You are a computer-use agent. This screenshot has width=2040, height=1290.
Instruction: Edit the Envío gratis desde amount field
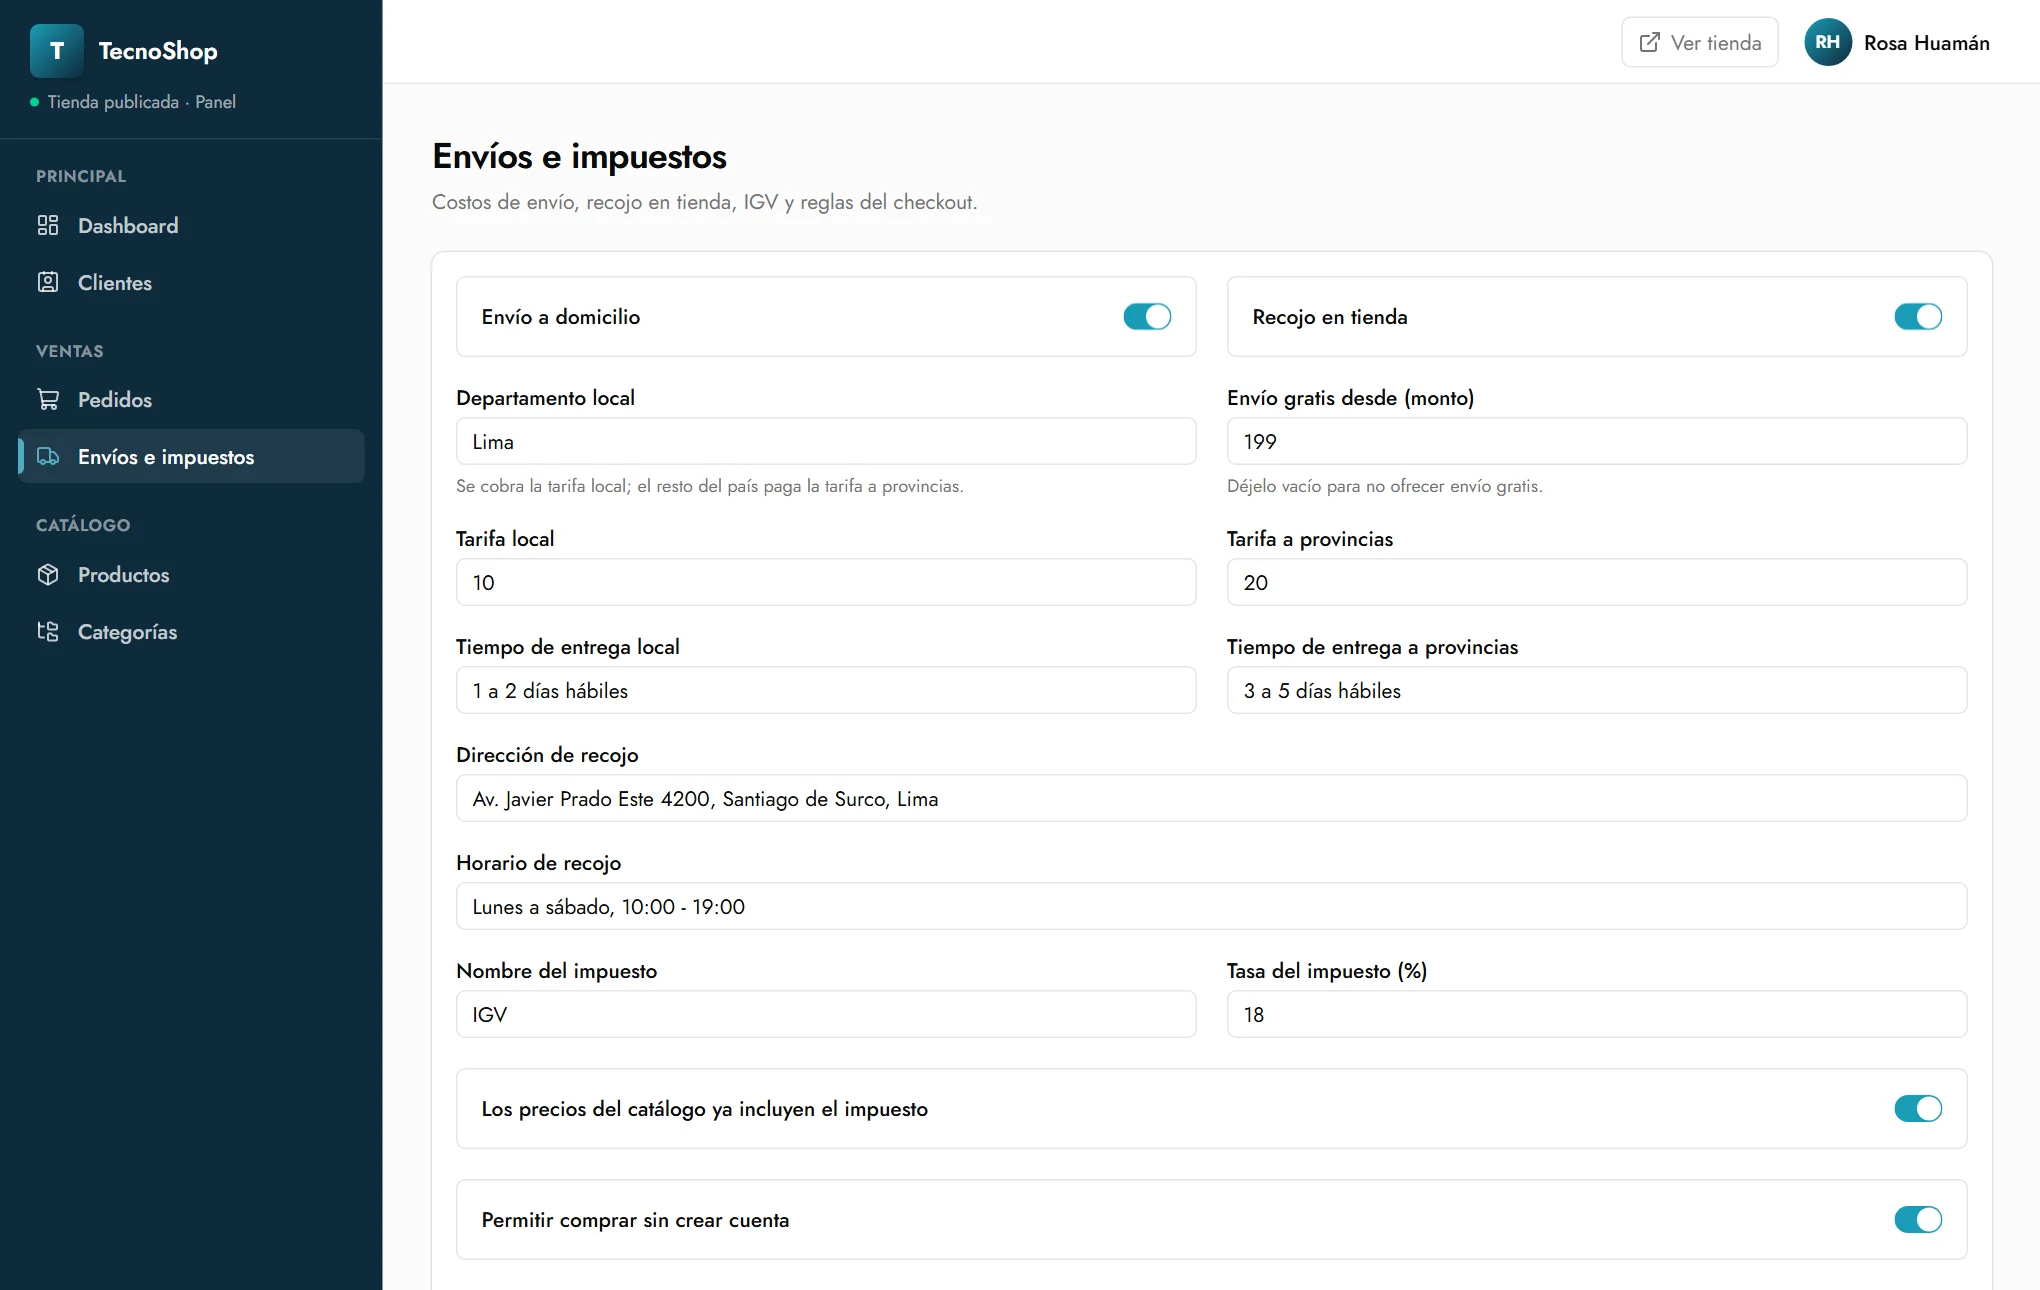point(1597,442)
